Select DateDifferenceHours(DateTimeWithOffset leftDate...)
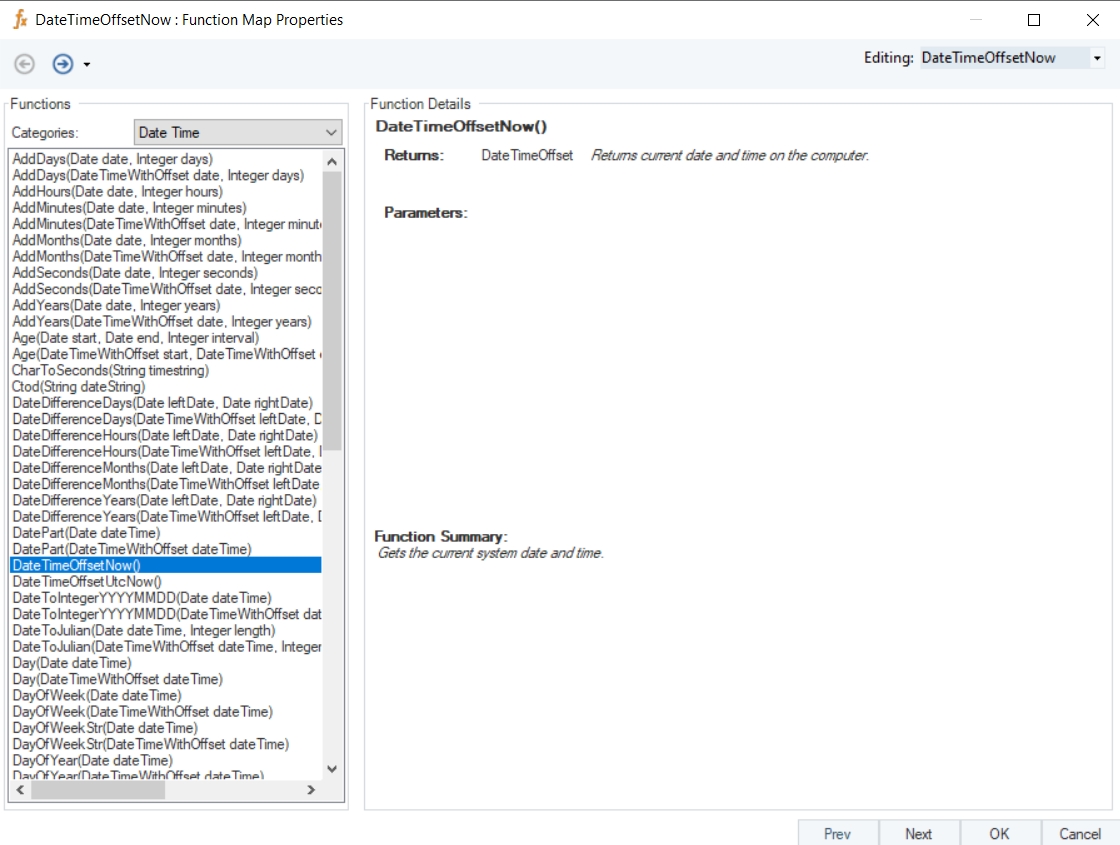Viewport: 1120px width, 845px height. point(166,451)
